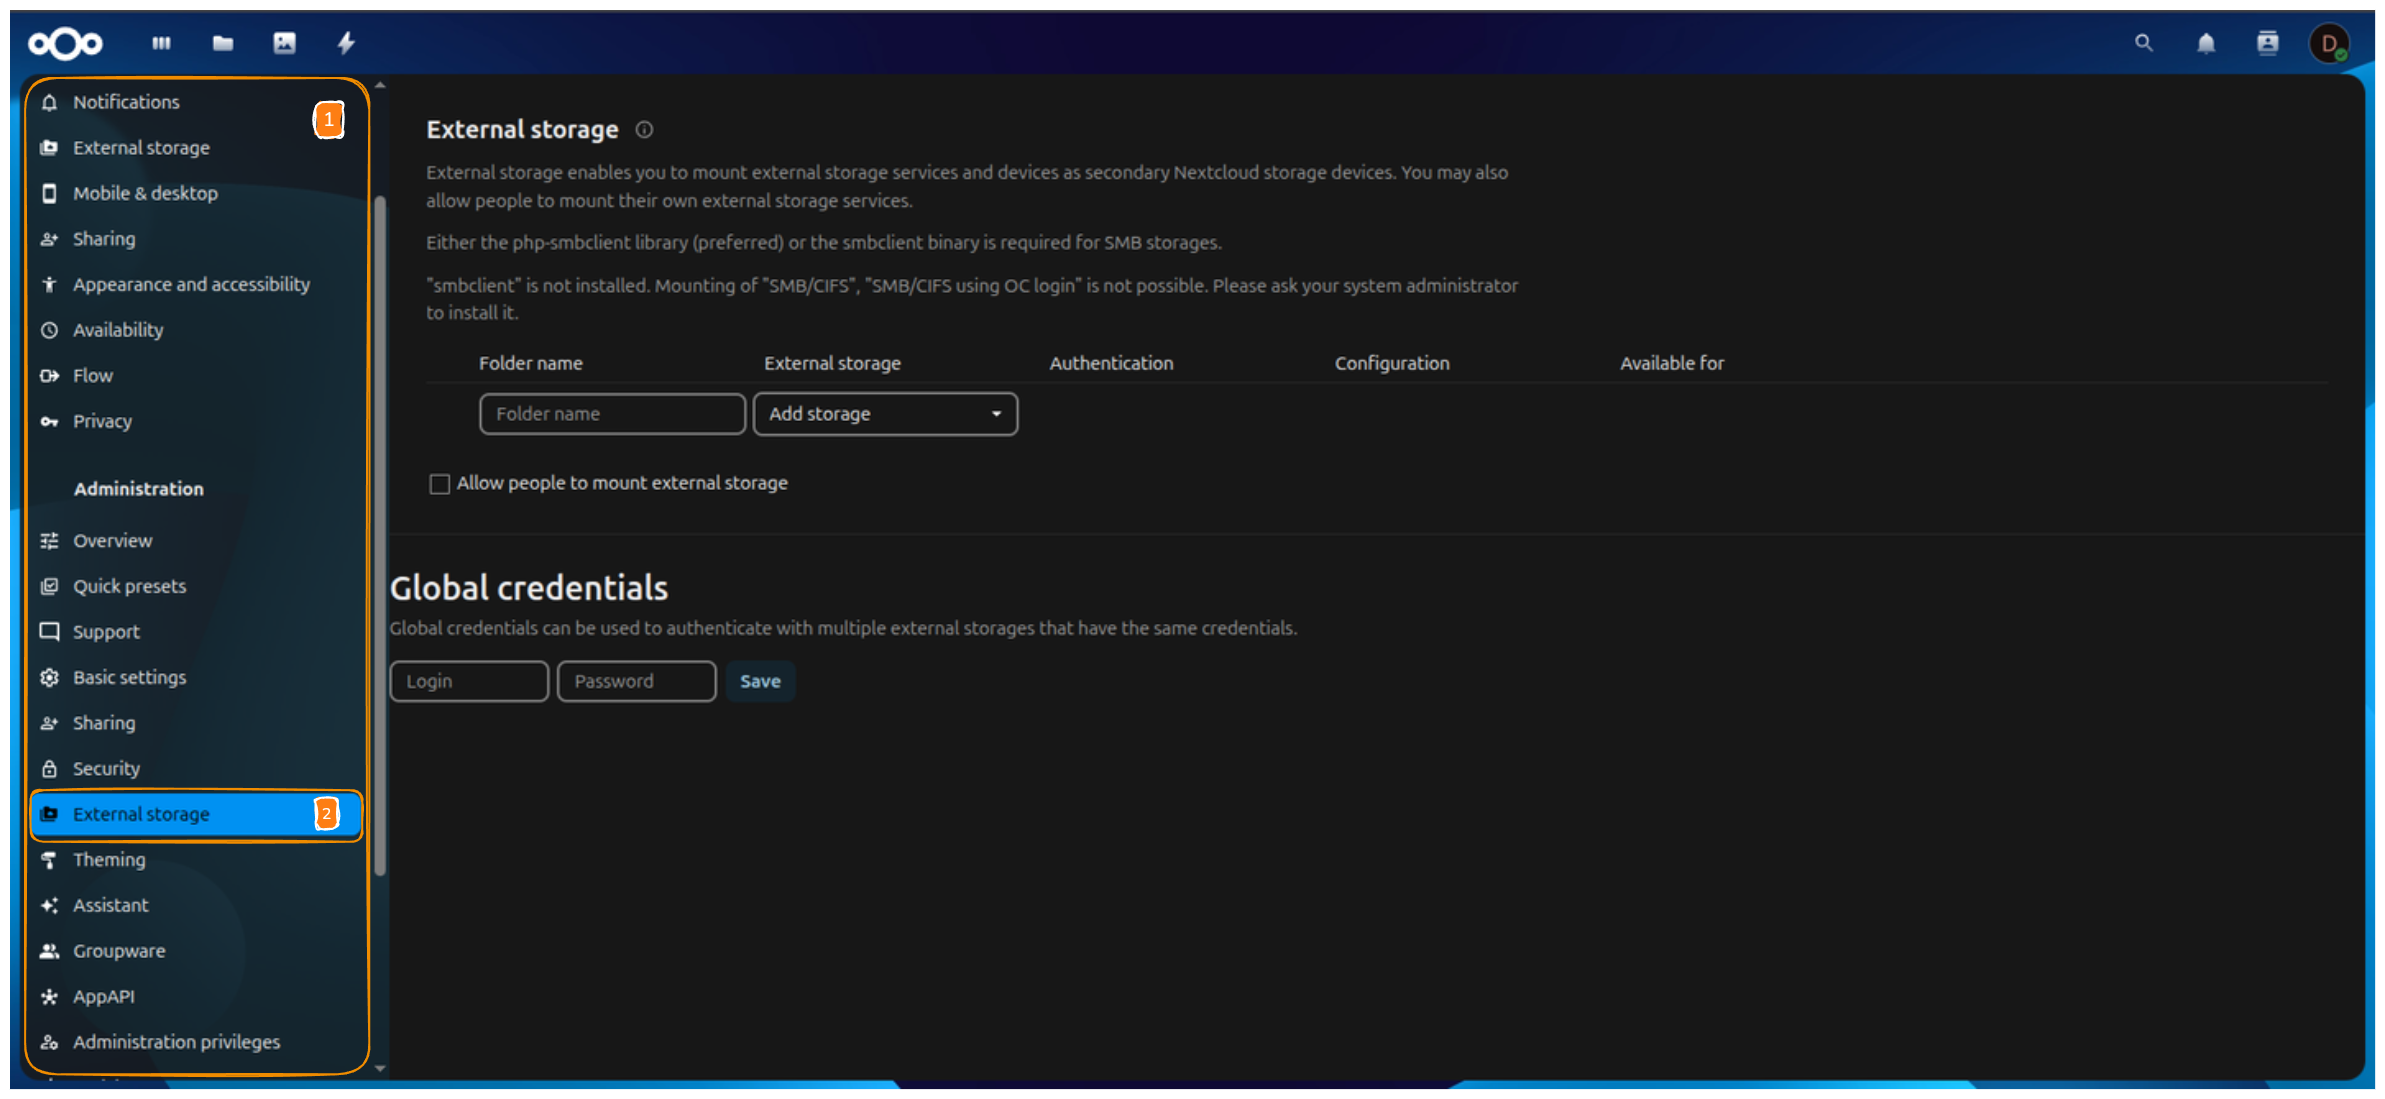
Task: Open the Dashboard app icon
Action: [x=161, y=43]
